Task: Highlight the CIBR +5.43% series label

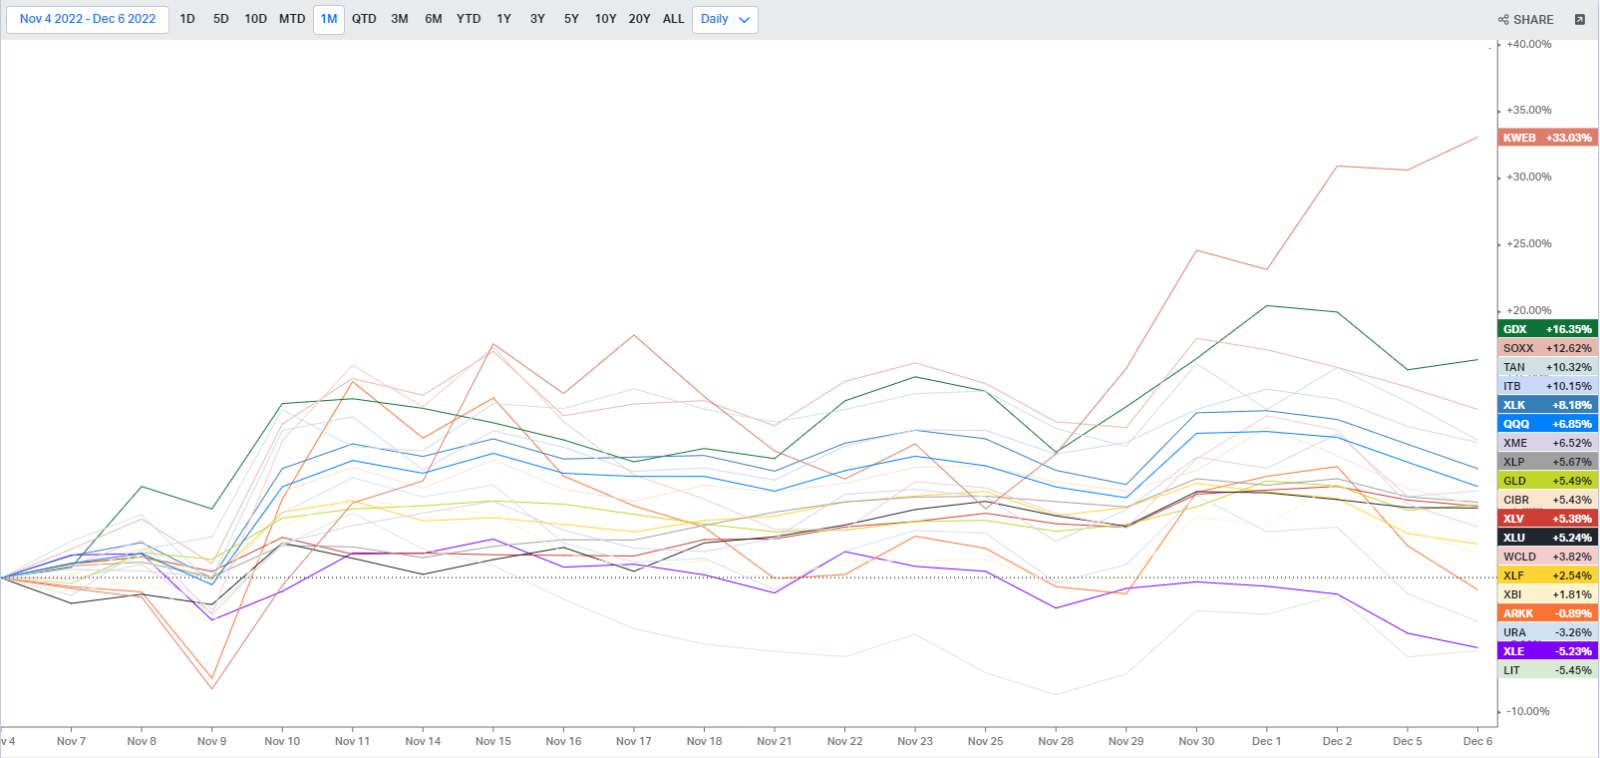Action: coord(1548,500)
